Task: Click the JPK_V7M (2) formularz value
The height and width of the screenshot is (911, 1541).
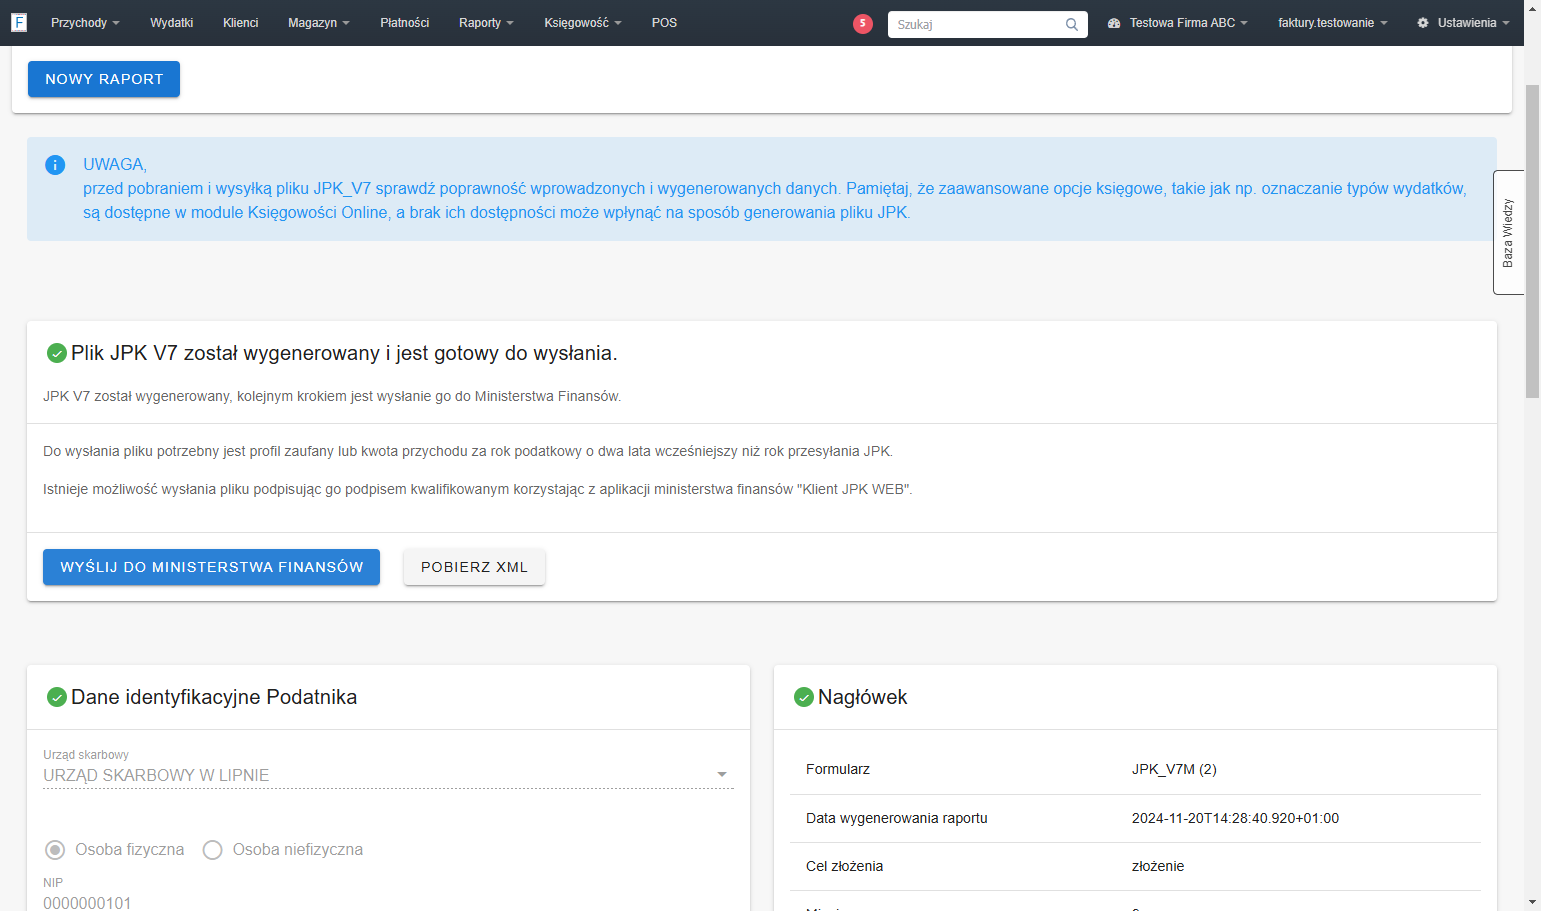Action: [1174, 769]
